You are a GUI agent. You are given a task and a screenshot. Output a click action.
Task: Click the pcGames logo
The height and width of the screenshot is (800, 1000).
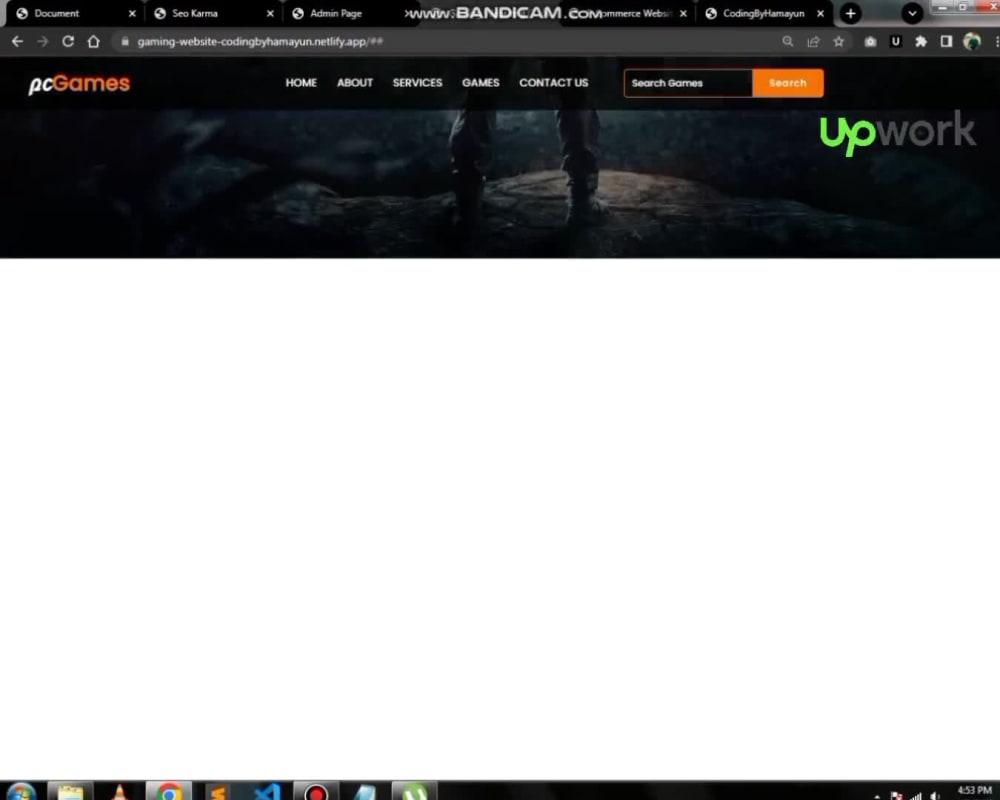tap(79, 84)
